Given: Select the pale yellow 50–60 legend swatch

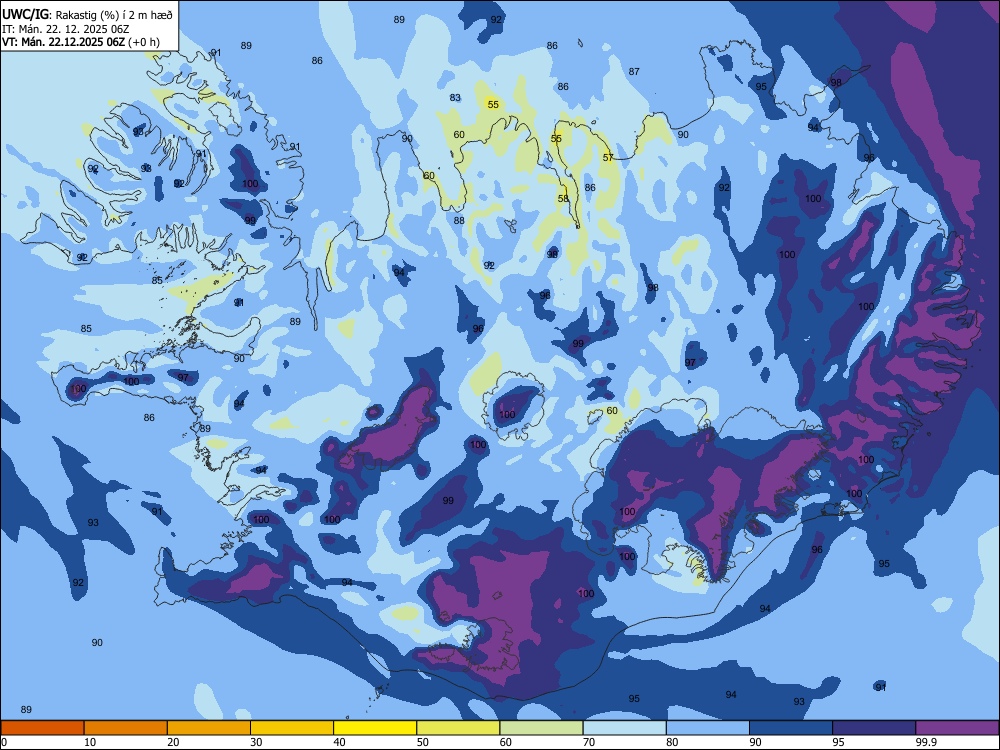Looking at the screenshot, I should pos(458,728).
